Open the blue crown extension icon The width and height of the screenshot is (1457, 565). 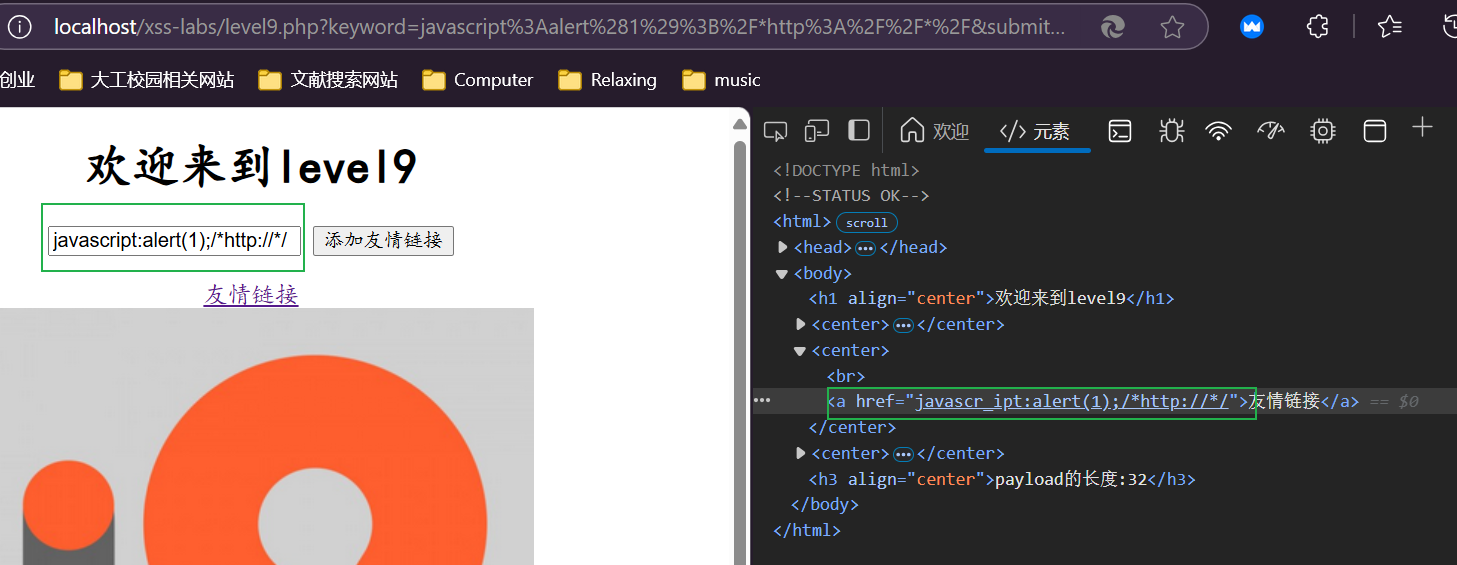click(x=1251, y=27)
